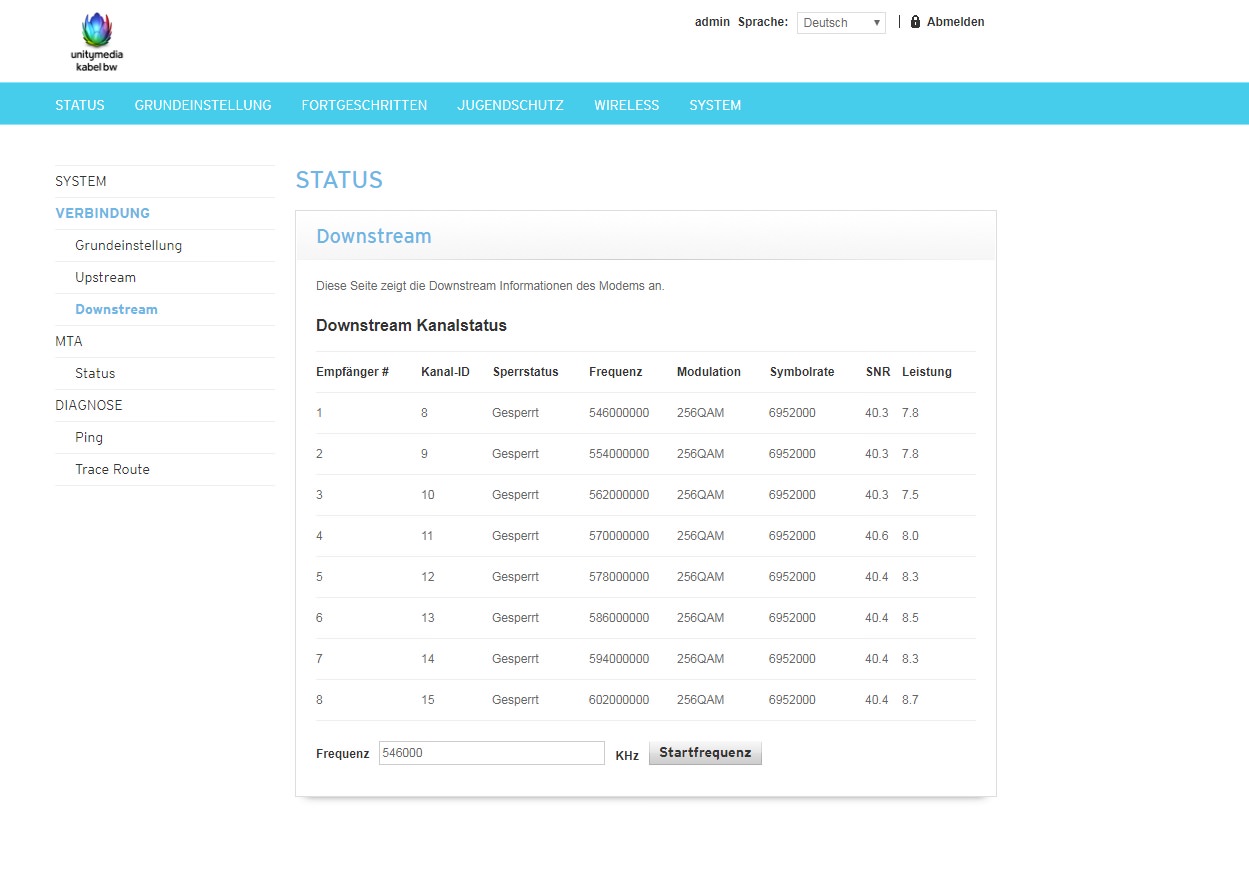Open the STATUS top menu
Viewport: 1249px width, 876px height.
tap(80, 105)
